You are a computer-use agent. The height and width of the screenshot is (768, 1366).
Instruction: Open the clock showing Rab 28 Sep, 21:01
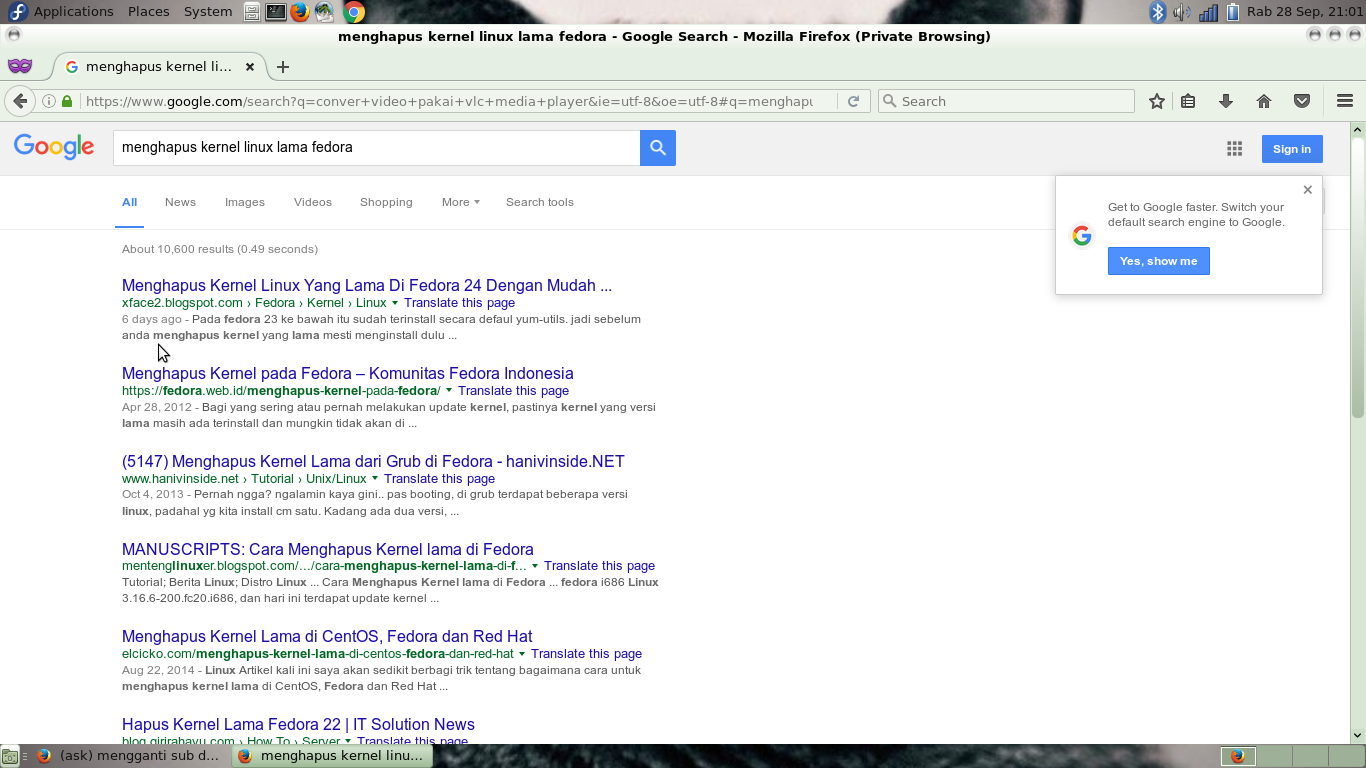1304,12
